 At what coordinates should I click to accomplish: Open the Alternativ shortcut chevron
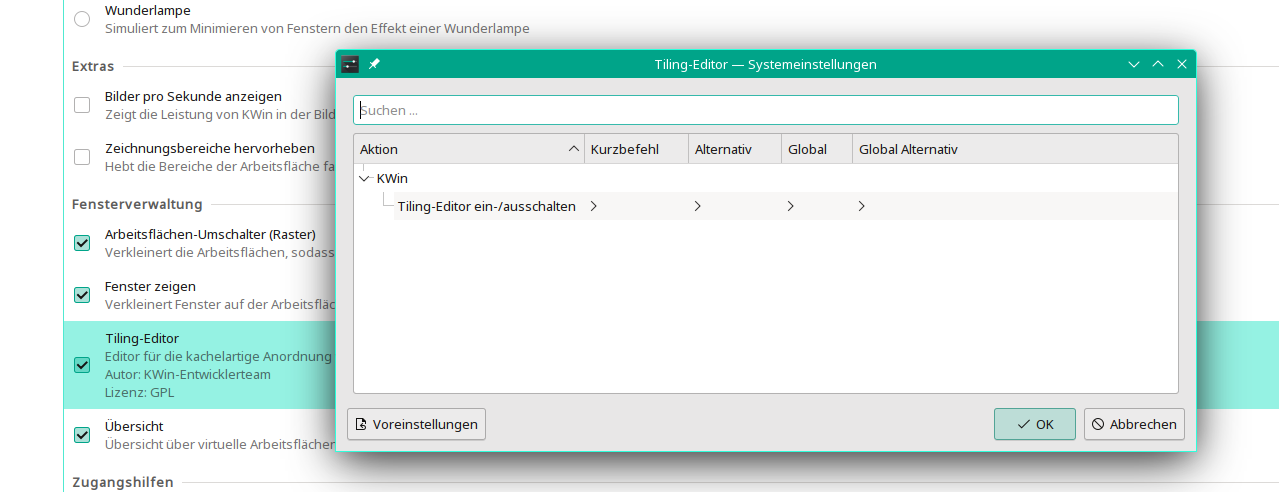click(x=698, y=206)
